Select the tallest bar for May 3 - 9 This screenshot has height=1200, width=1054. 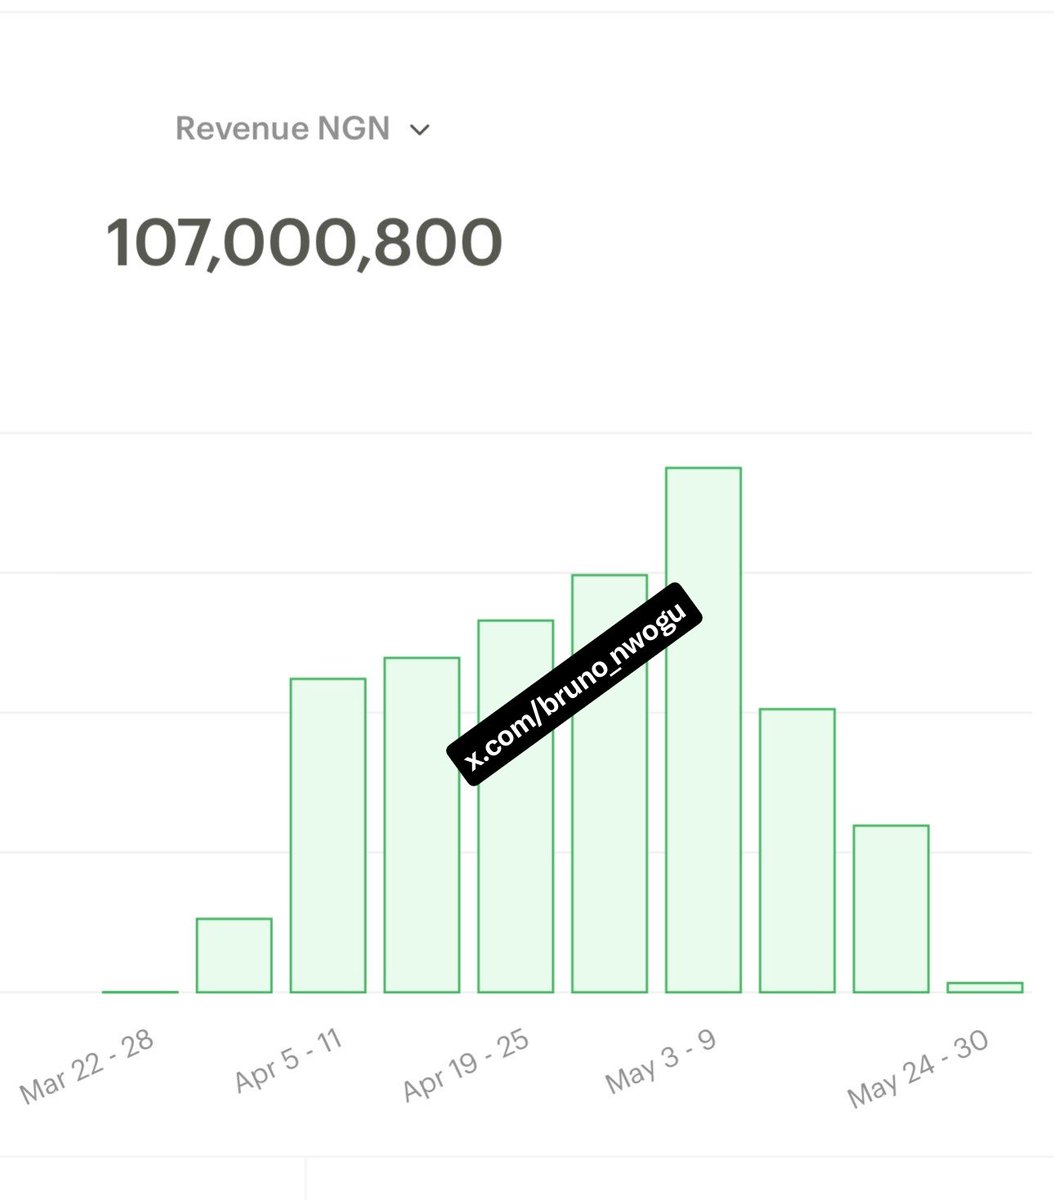703,730
